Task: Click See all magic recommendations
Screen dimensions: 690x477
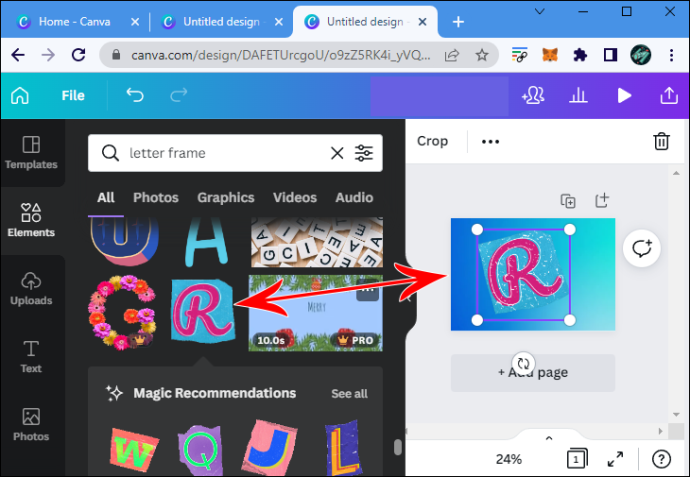Action: pyautogui.click(x=349, y=393)
